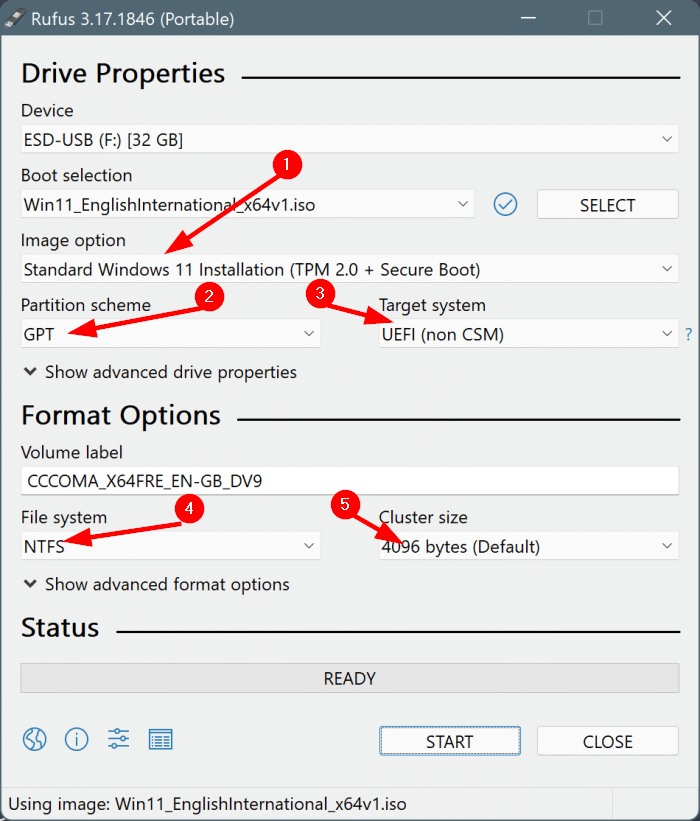Open the Boot selection ISO dropdown
The width and height of the screenshot is (700, 821).
click(248, 204)
